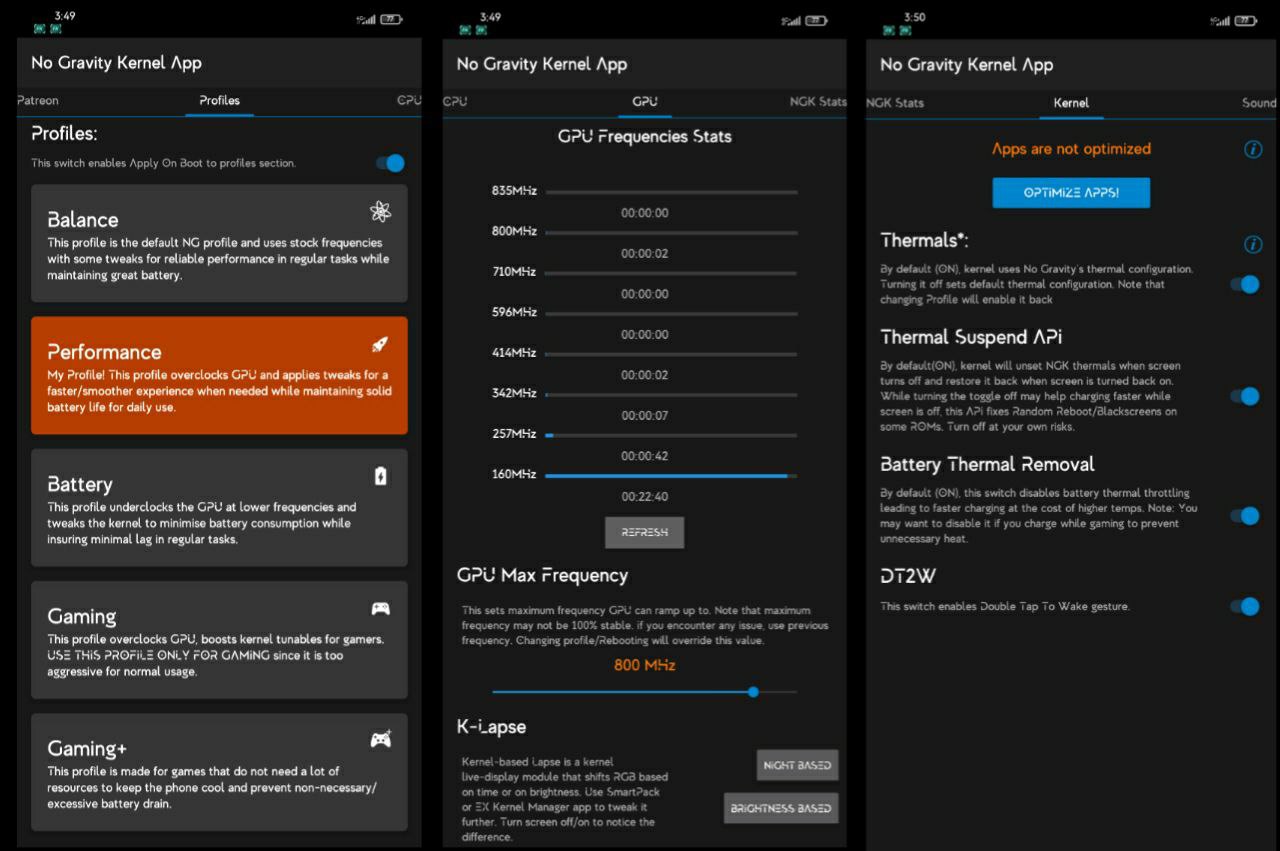The width and height of the screenshot is (1280, 851).
Task: Open the CPU tab in middle screen
Action: (x=455, y=101)
